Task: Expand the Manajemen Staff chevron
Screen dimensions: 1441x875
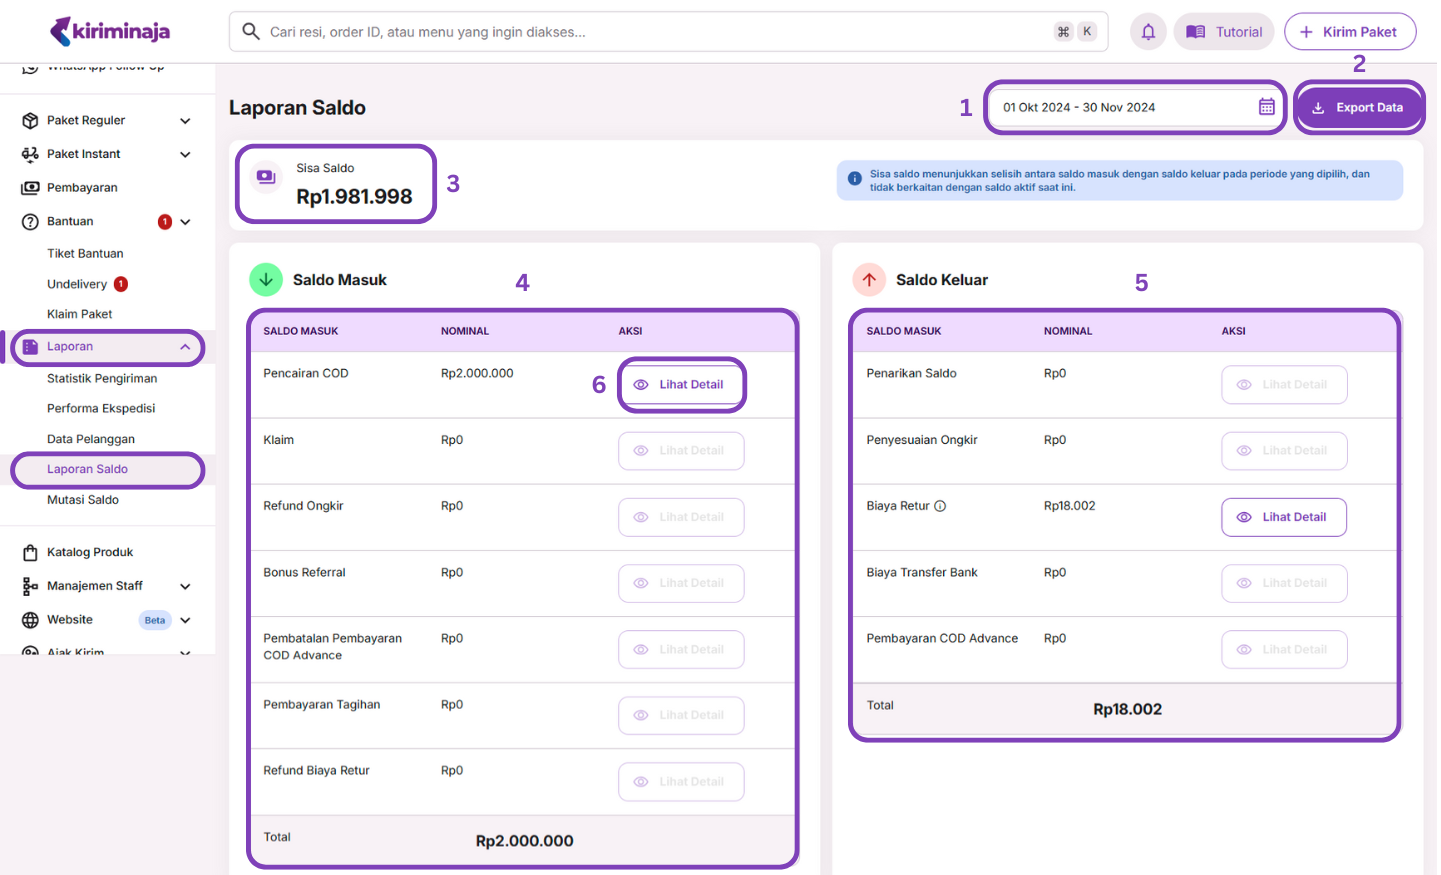Action: coord(185,587)
